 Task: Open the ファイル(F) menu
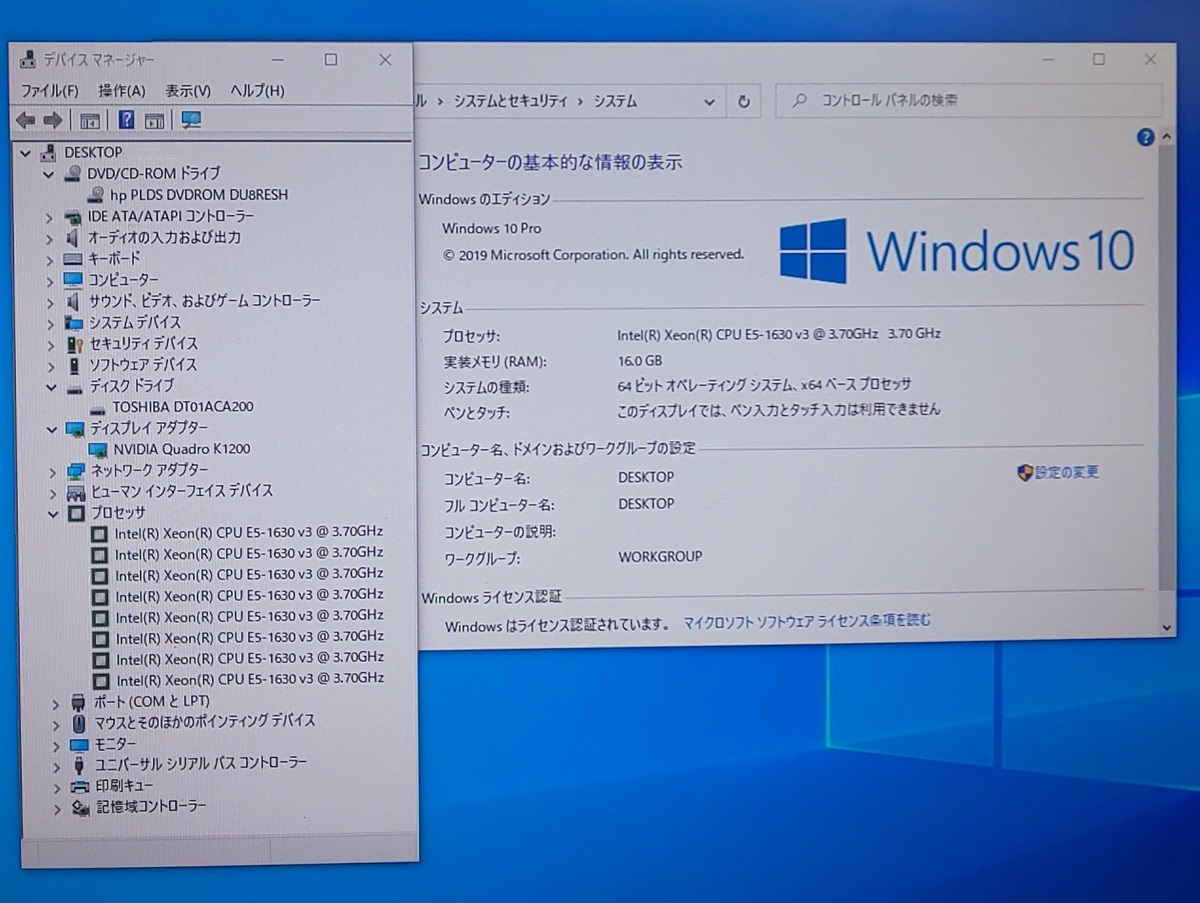50,91
